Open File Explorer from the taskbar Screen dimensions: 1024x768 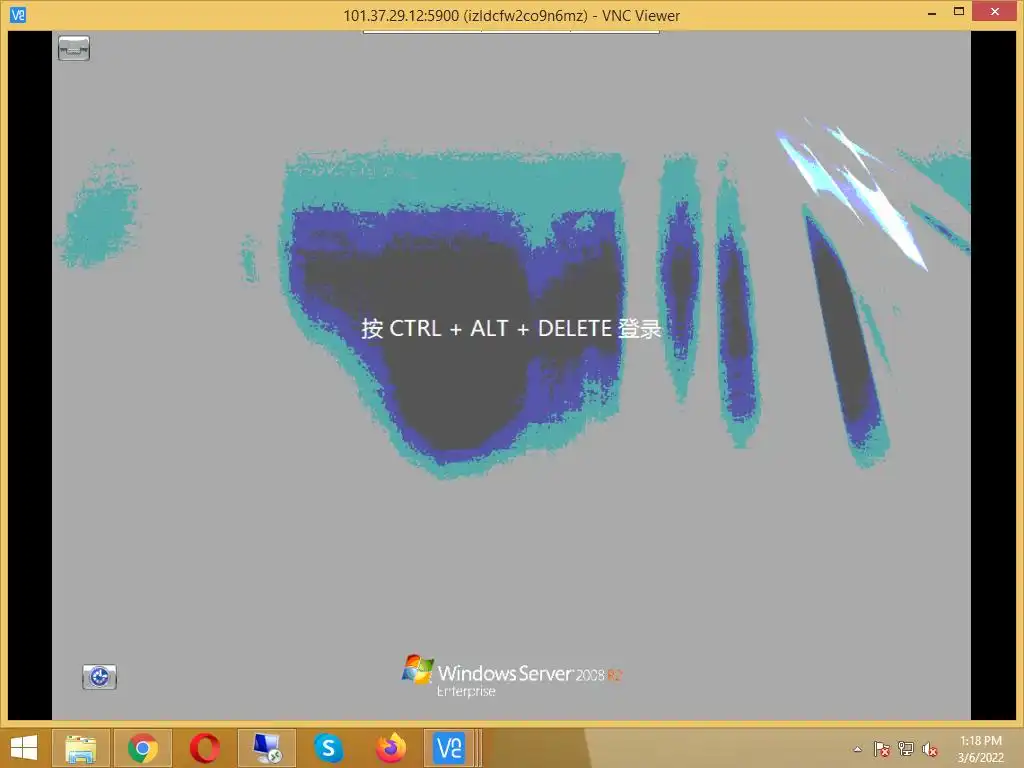coord(81,748)
